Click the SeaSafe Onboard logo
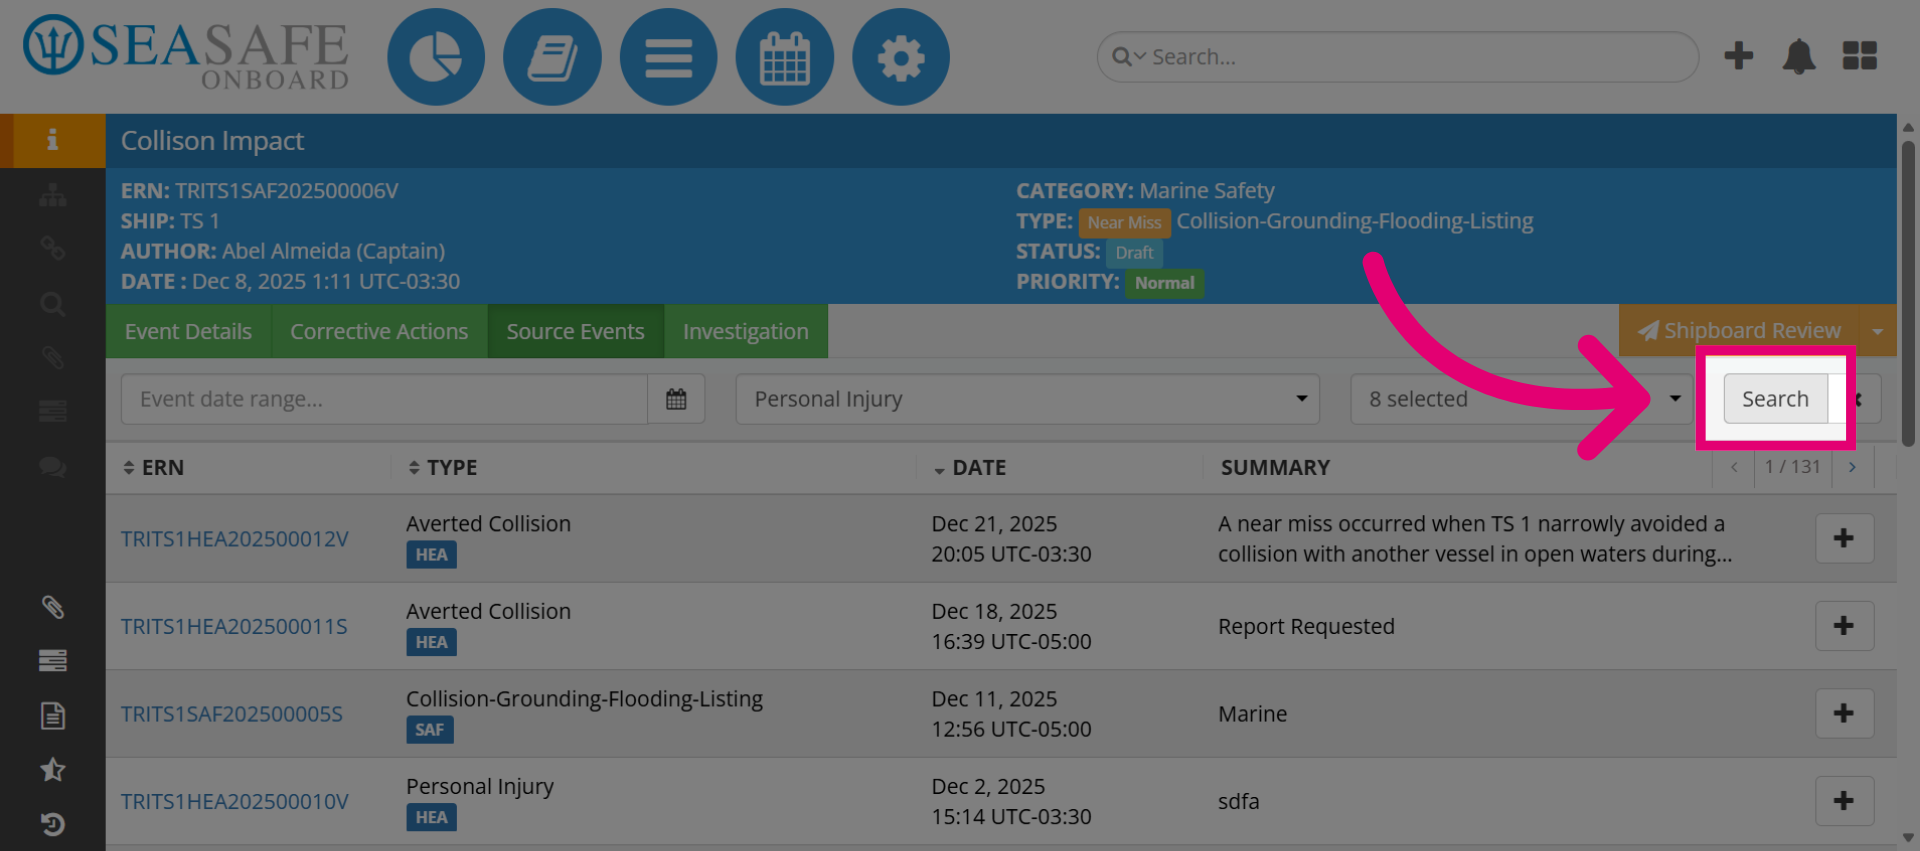The width and height of the screenshot is (1920, 851). pos(186,54)
